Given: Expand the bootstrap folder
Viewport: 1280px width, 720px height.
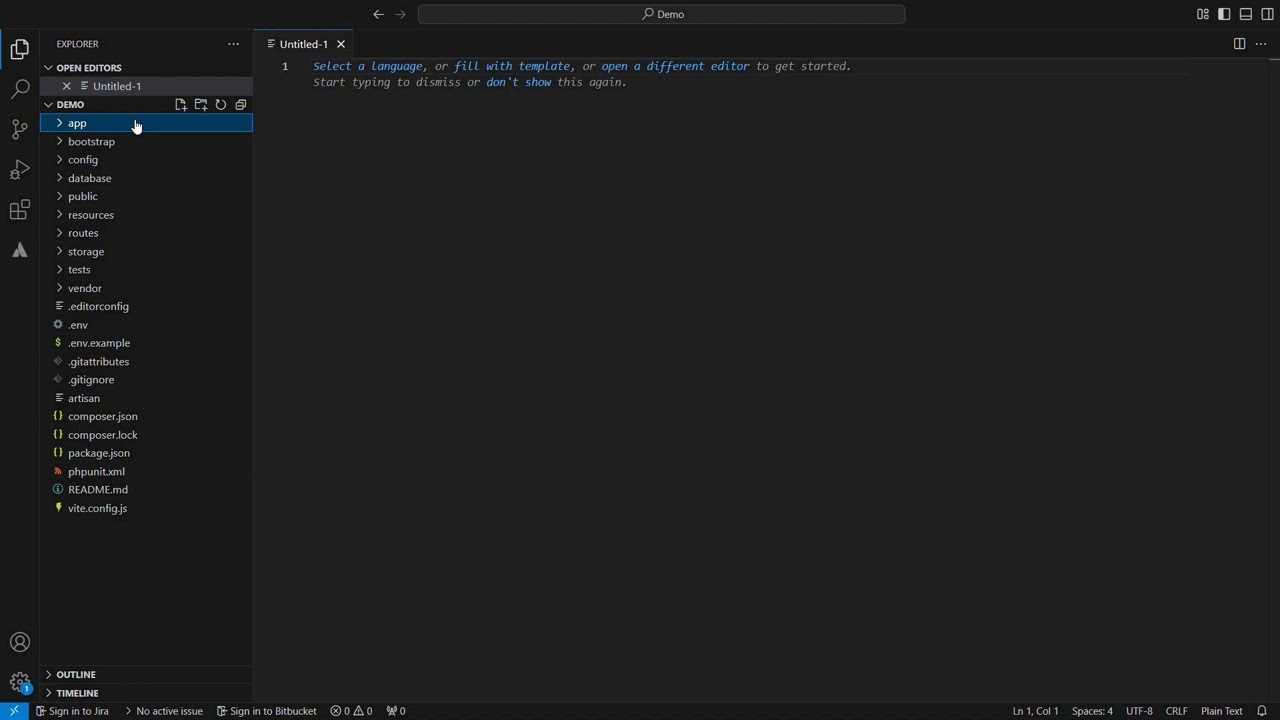Looking at the screenshot, I should point(146,142).
